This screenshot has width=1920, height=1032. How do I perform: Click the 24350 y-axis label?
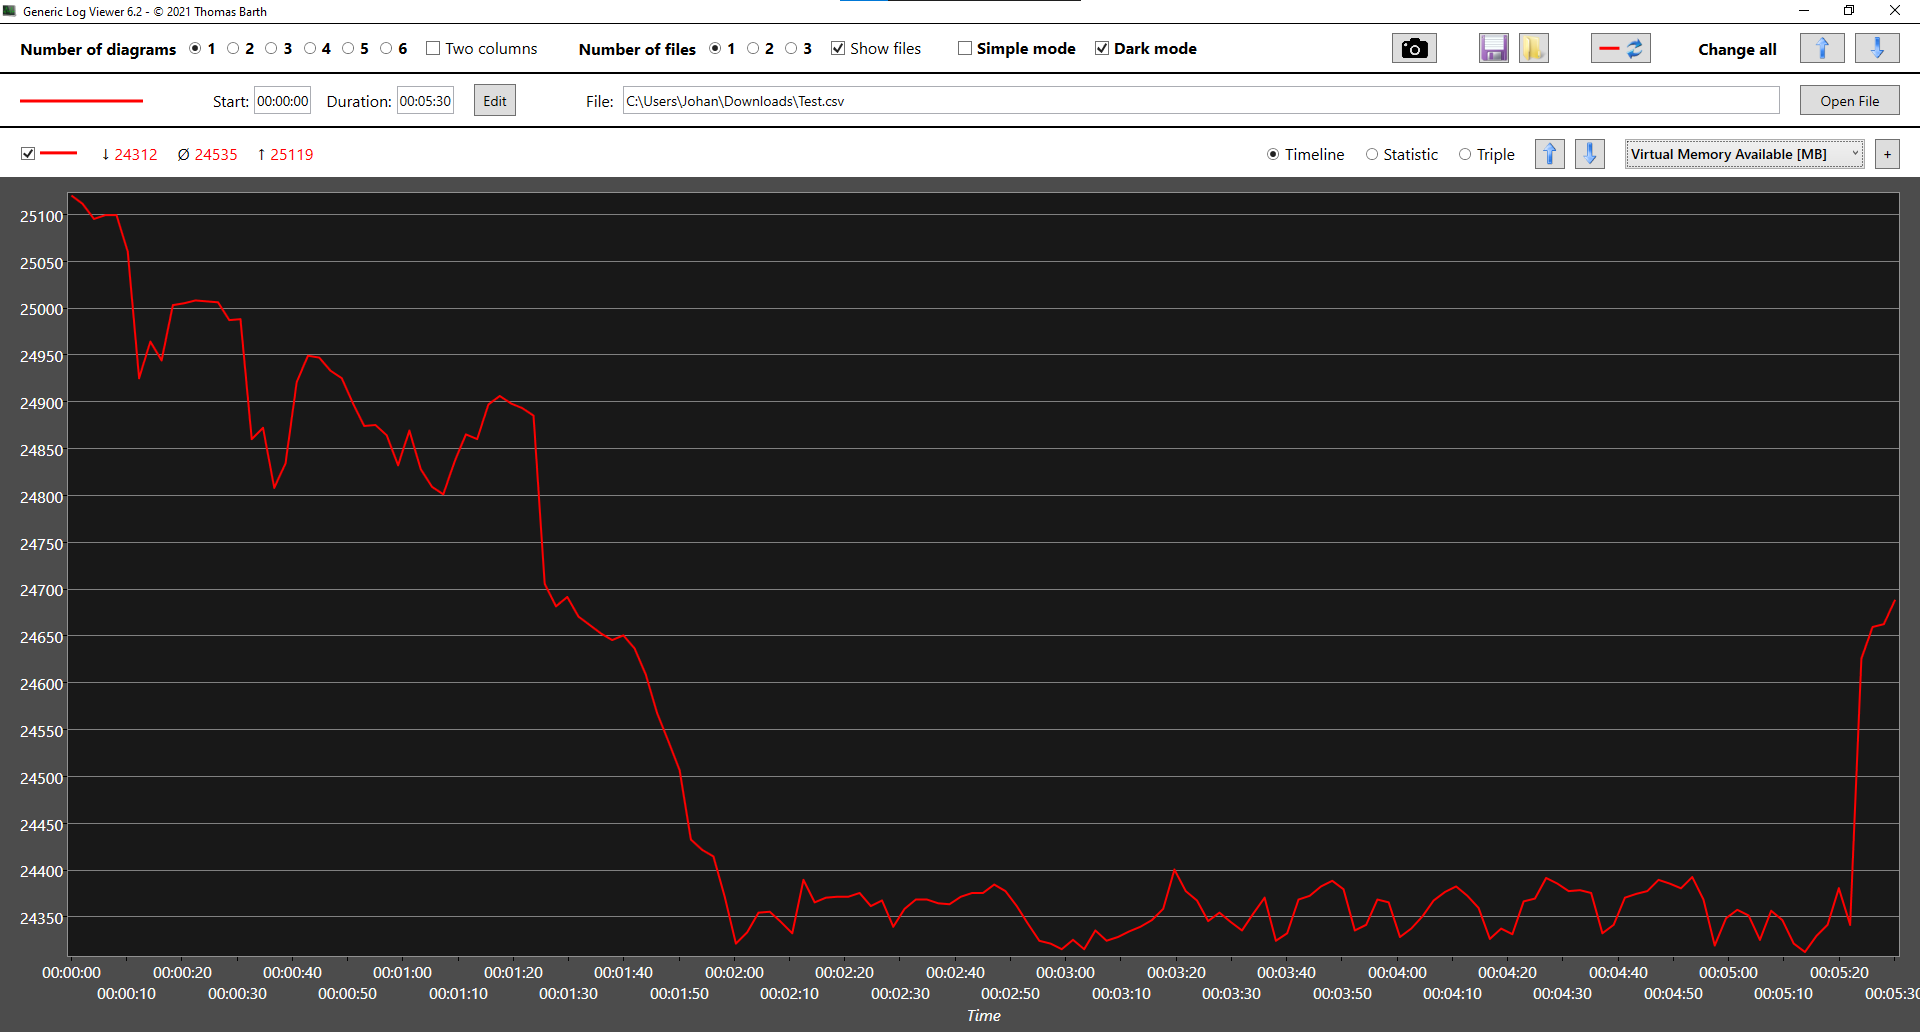point(42,918)
